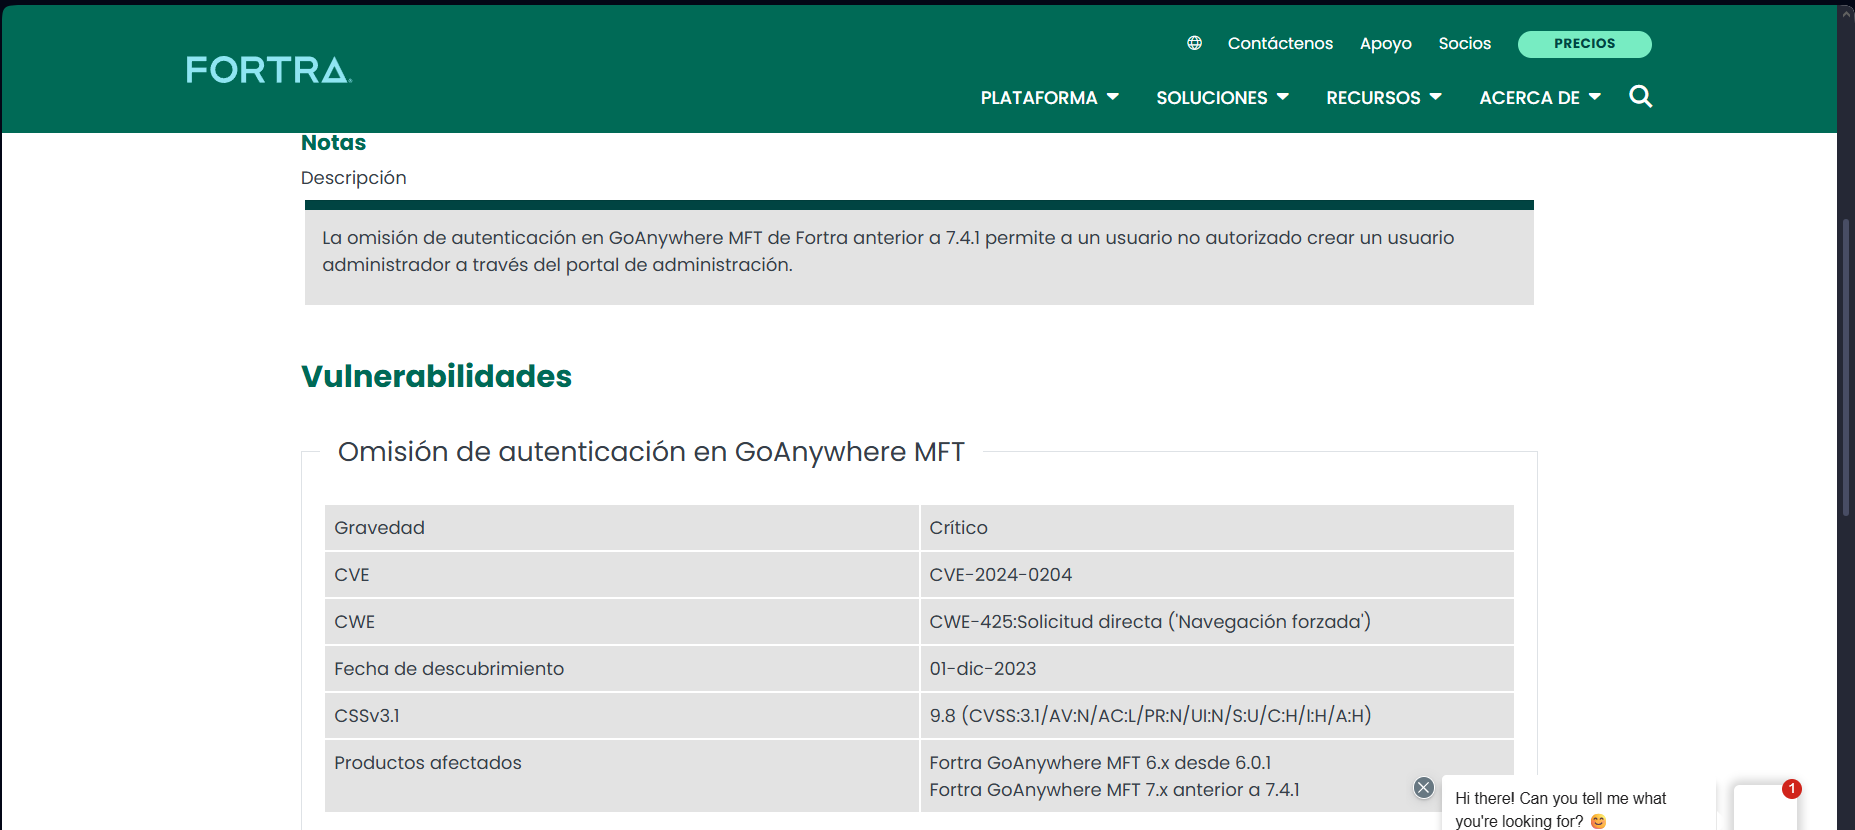Select the 01-dic-2023 date value
1855x830 pixels.
click(983, 669)
